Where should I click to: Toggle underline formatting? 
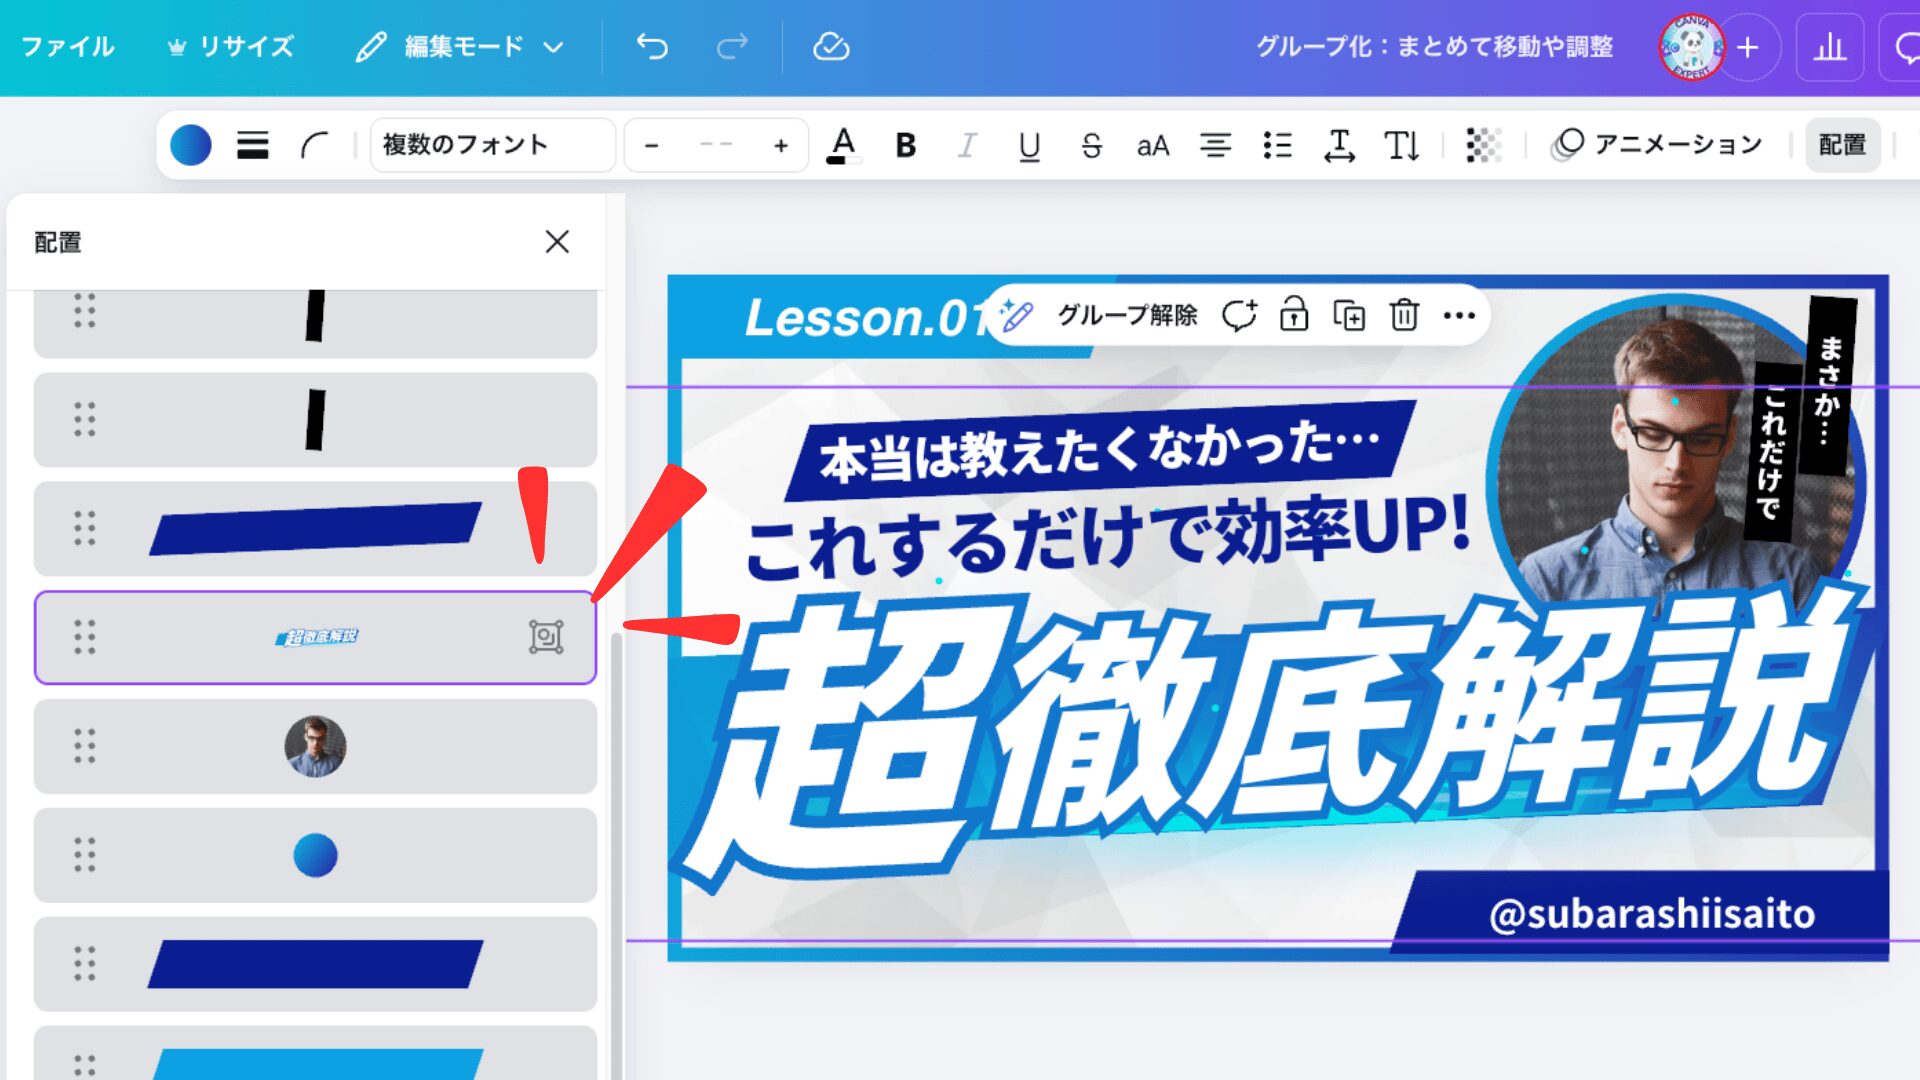pos(1029,145)
